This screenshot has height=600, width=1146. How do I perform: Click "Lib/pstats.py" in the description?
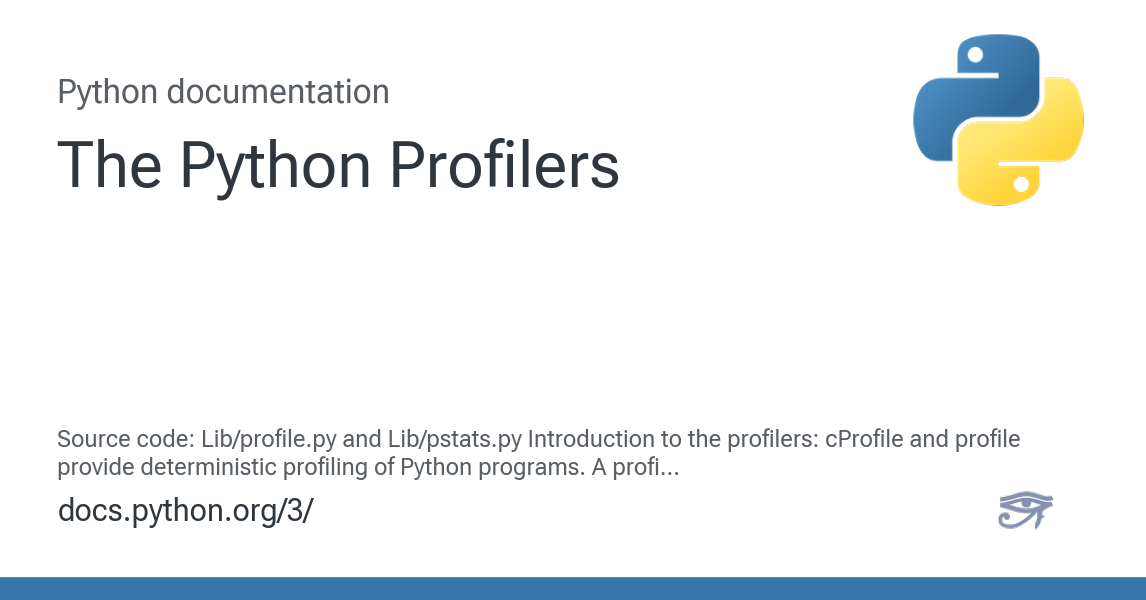[x=460, y=439]
